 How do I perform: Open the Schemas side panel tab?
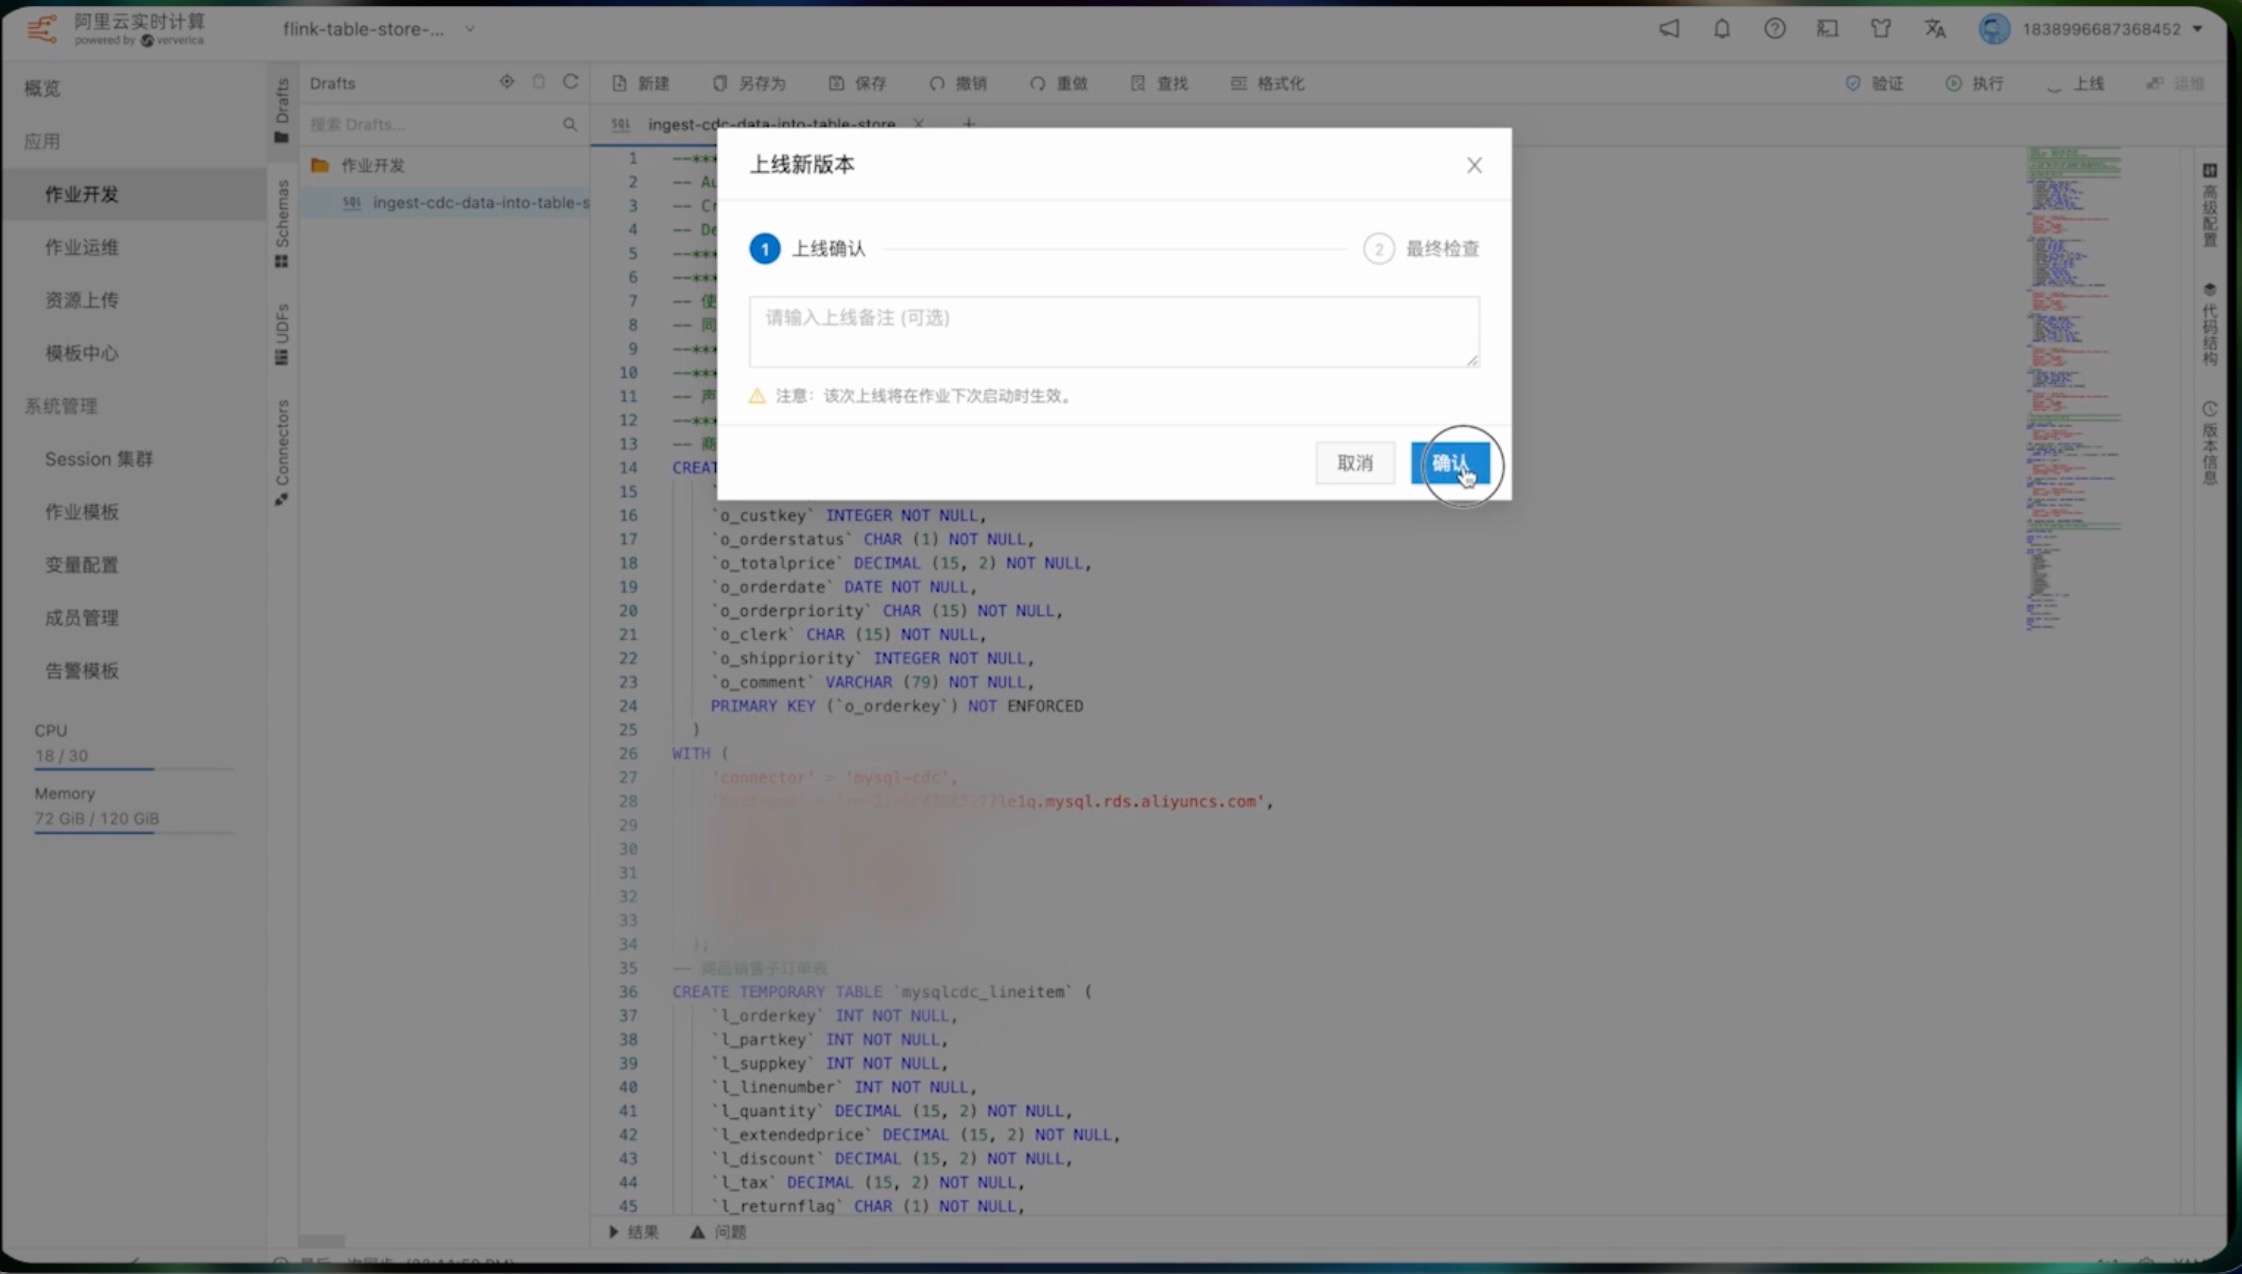tap(282, 222)
